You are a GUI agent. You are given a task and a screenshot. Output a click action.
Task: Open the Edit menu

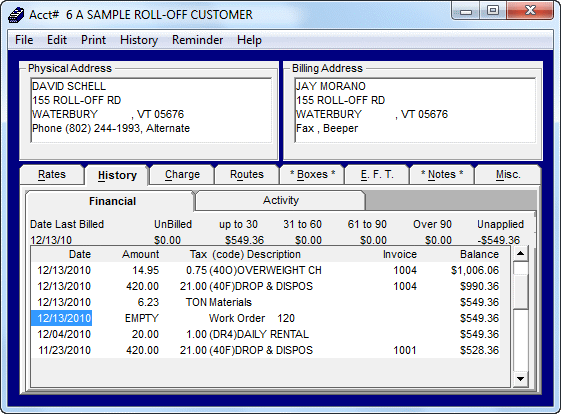coord(57,40)
